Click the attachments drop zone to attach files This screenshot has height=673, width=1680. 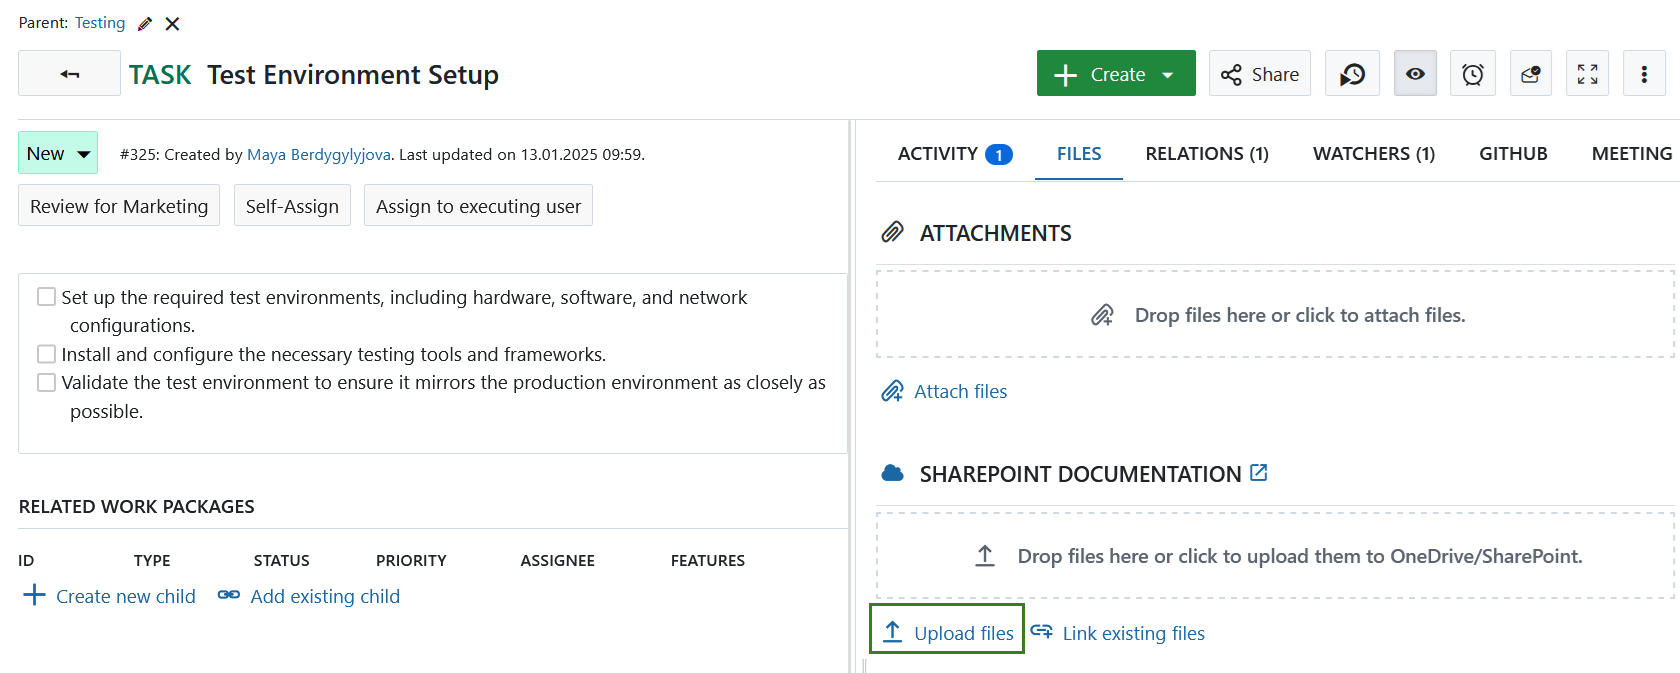tap(1275, 315)
